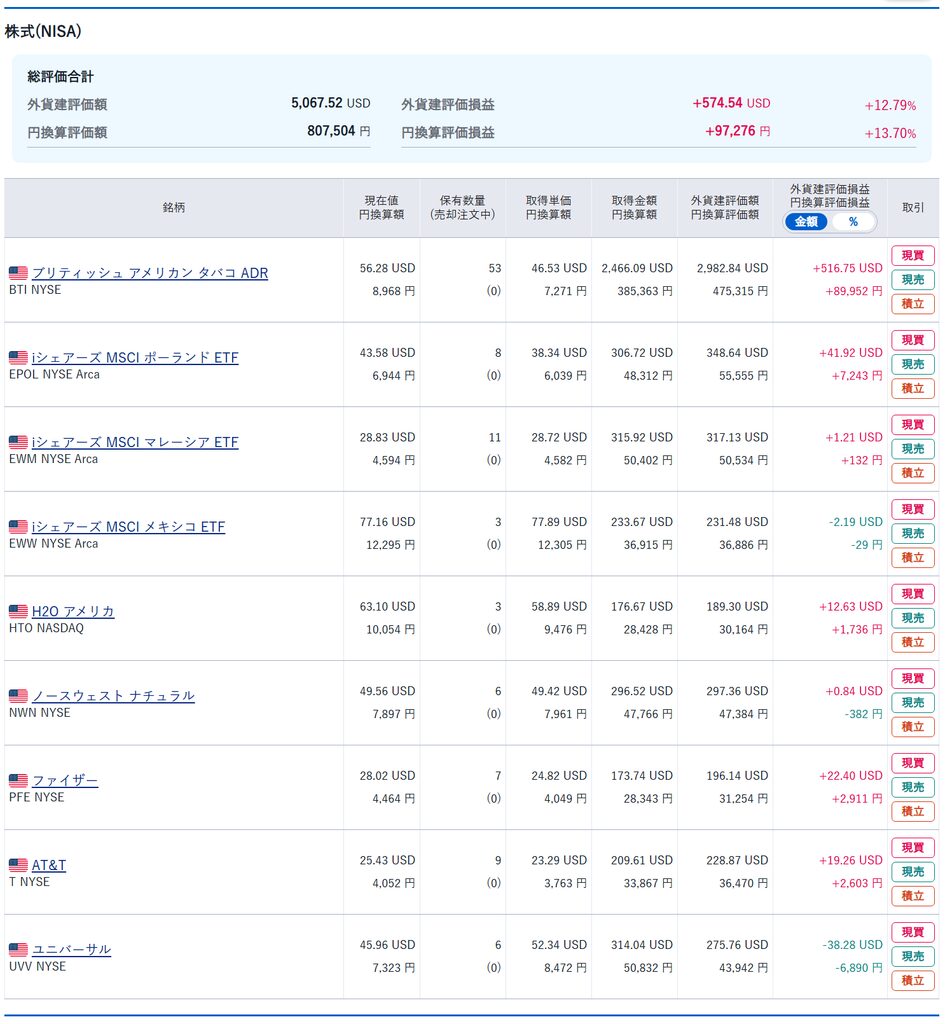Open iシェアーズ MSCI メキシコ ETF link

pyautogui.click(x=129, y=527)
